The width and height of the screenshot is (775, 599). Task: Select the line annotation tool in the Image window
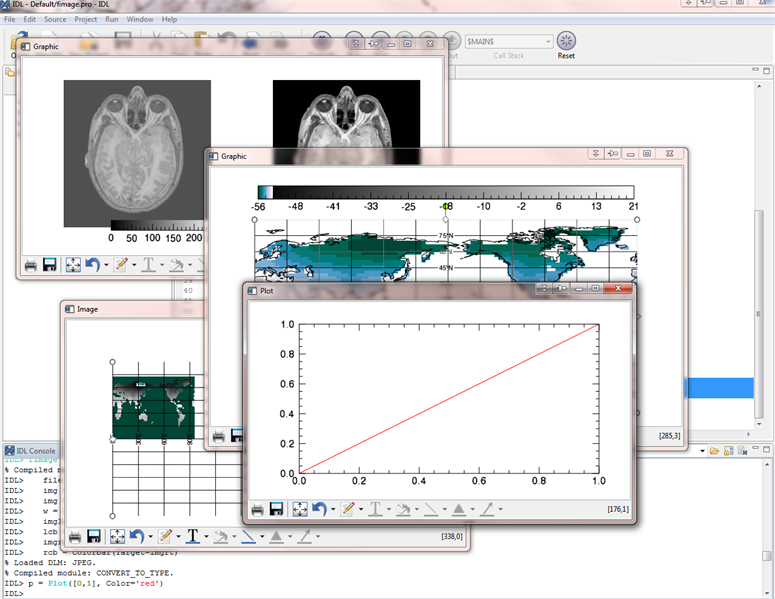click(x=249, y=537)
